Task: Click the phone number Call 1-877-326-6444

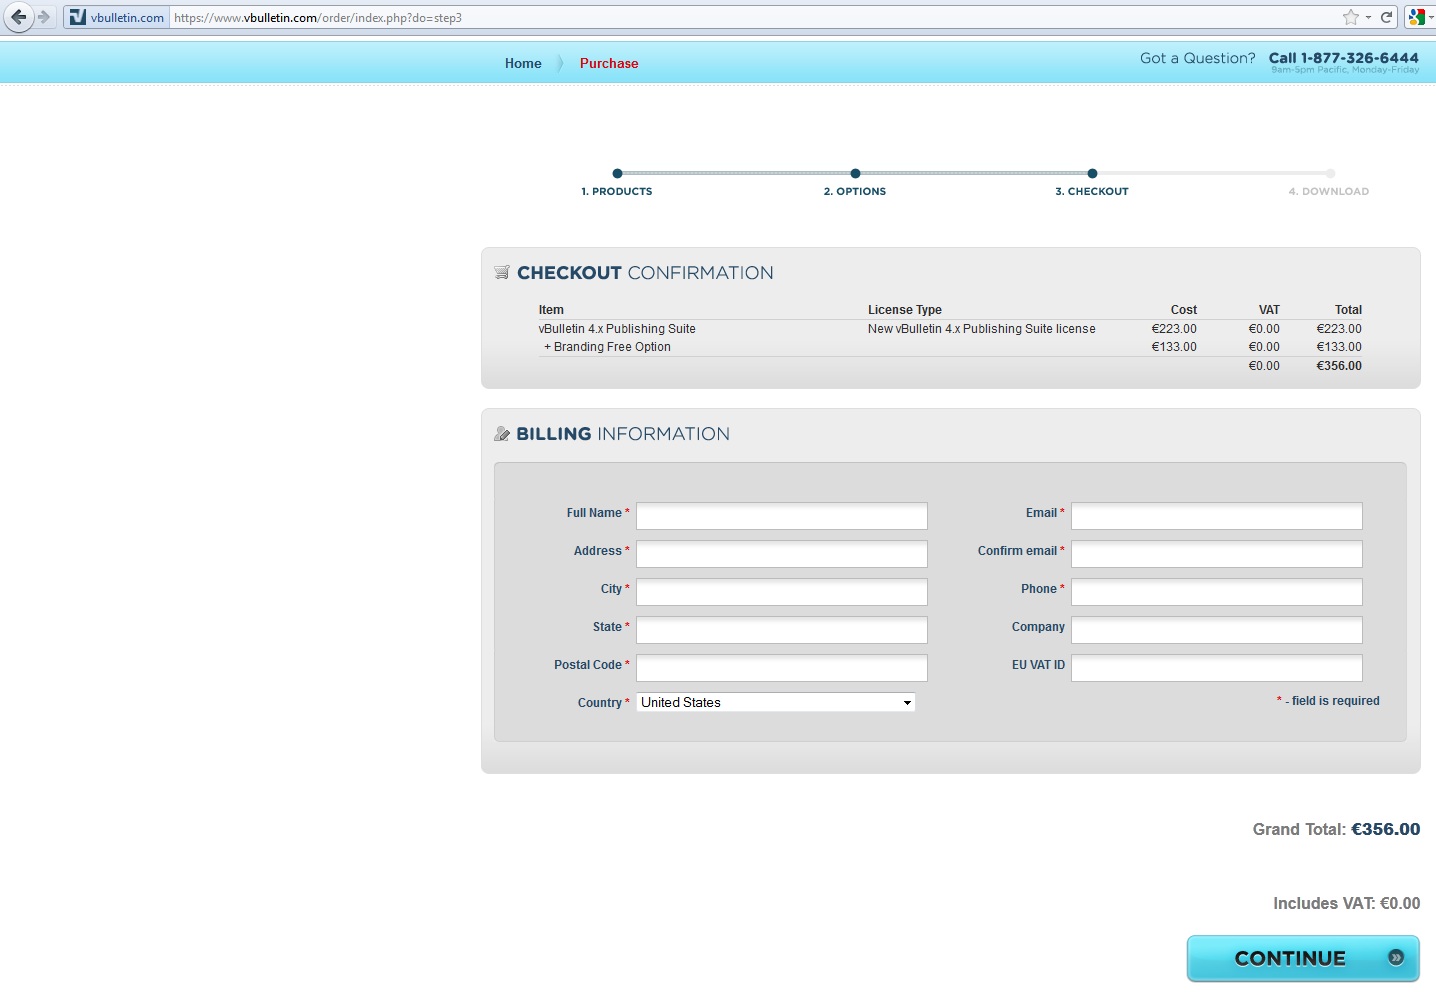Action: (x=1344, y=58)
